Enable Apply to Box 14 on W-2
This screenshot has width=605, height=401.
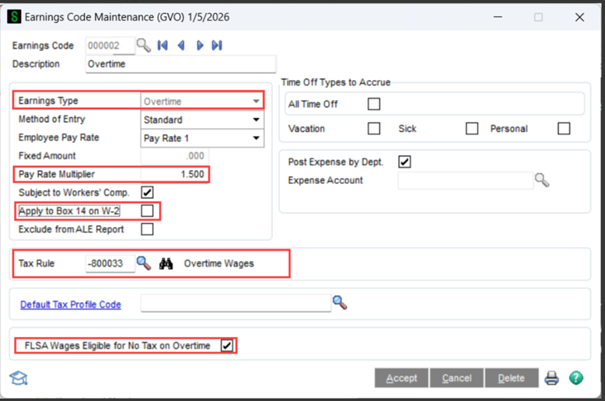[x=148, y=210]
